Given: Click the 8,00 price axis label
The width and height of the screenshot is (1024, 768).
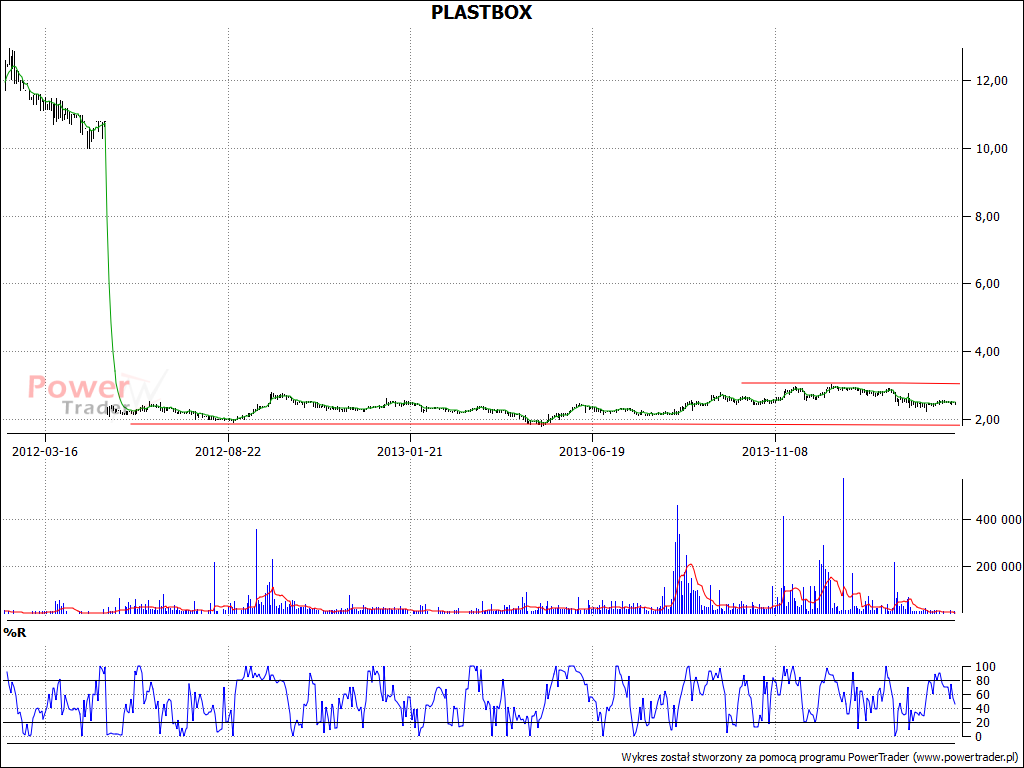Looking at the screenshot, I should coord(988,216).
